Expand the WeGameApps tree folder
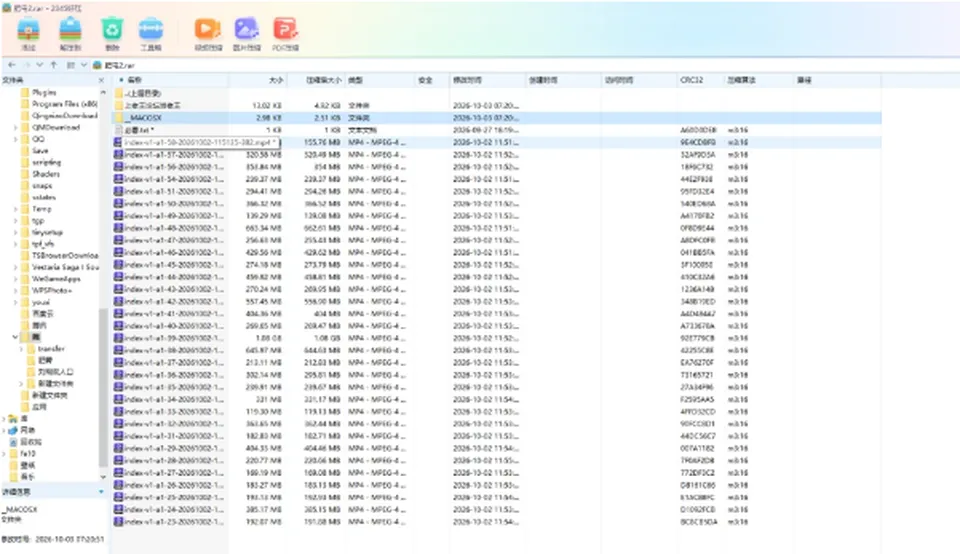This screenshot has width=960, height=554. (x=15, y=279)
